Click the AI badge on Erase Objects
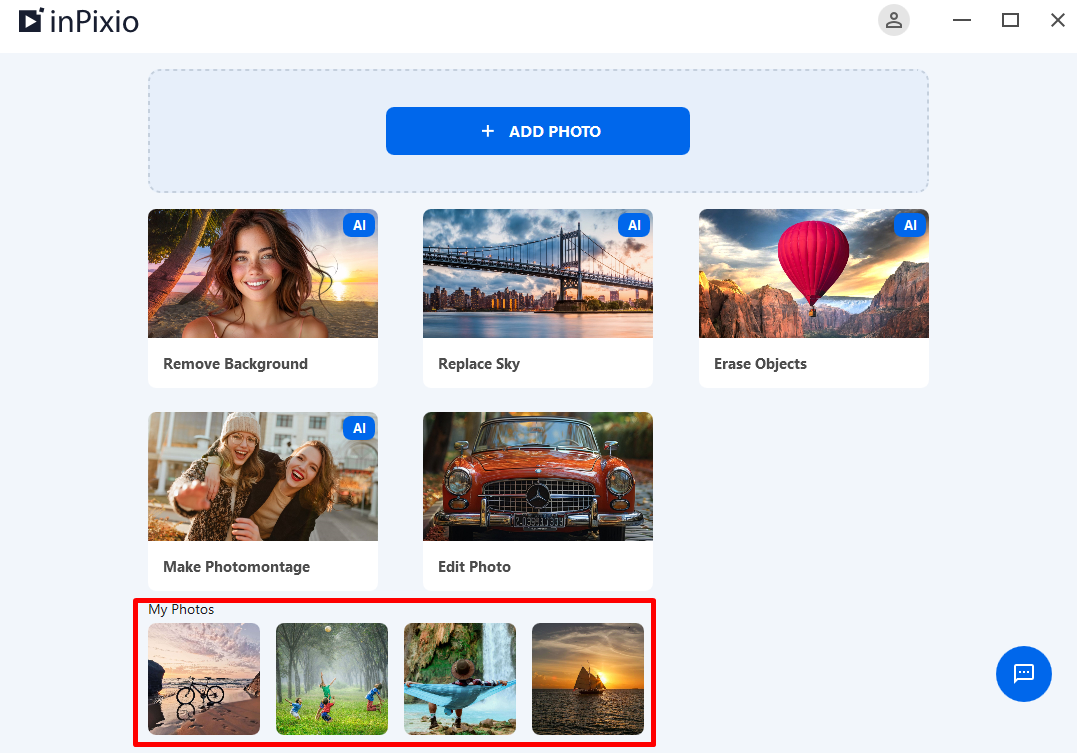The width and height of the screenshot is (1077, 753). click(x=910, y=225)
